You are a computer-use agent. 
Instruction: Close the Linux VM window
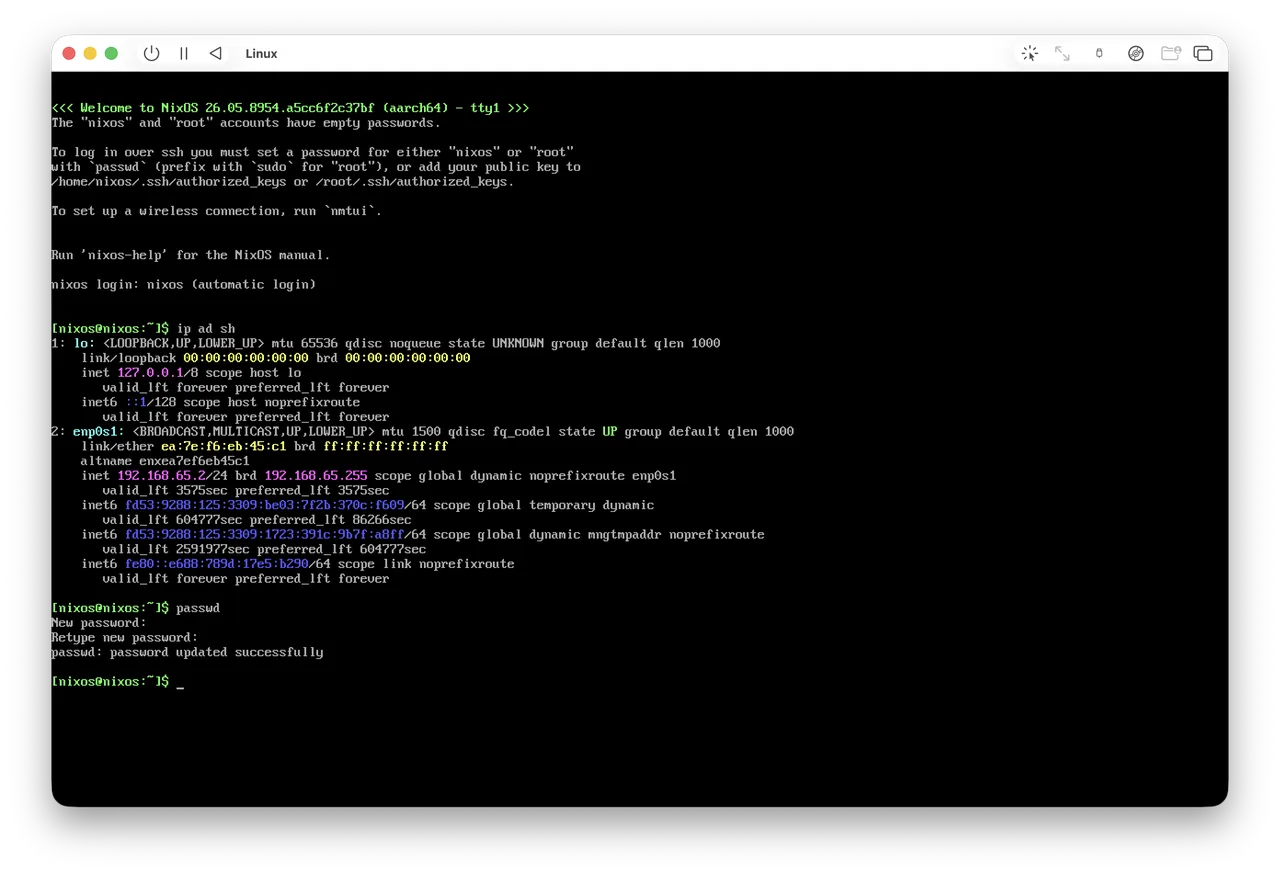click(x=69, y=53)
